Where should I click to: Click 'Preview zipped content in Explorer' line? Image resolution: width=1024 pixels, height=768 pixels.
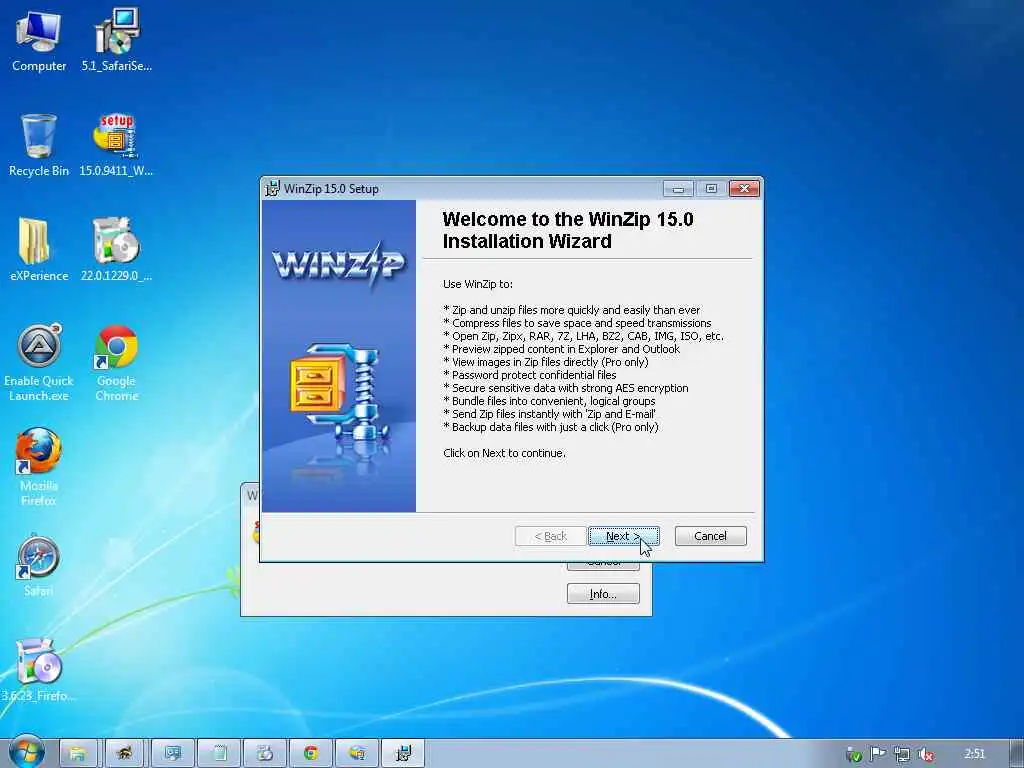561,349
